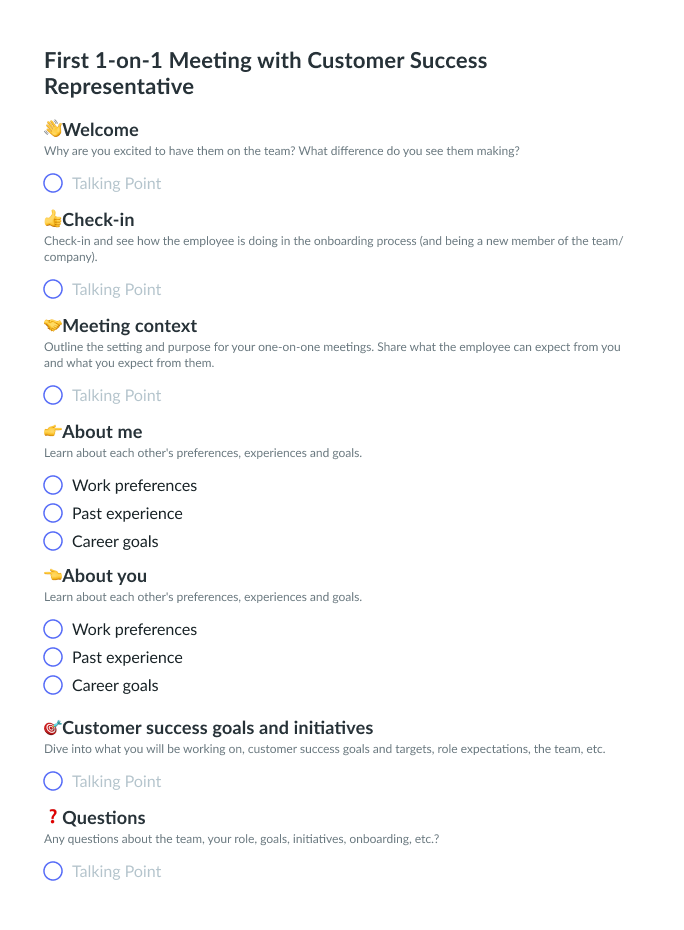Click the Talking Point field under Check-in
Viewport: 684px width, 930px height.
click(x=117, y=289)
